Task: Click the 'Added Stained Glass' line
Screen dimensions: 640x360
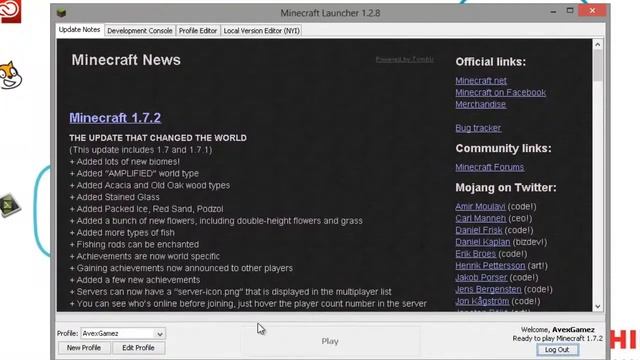Action: click(114, 197)
